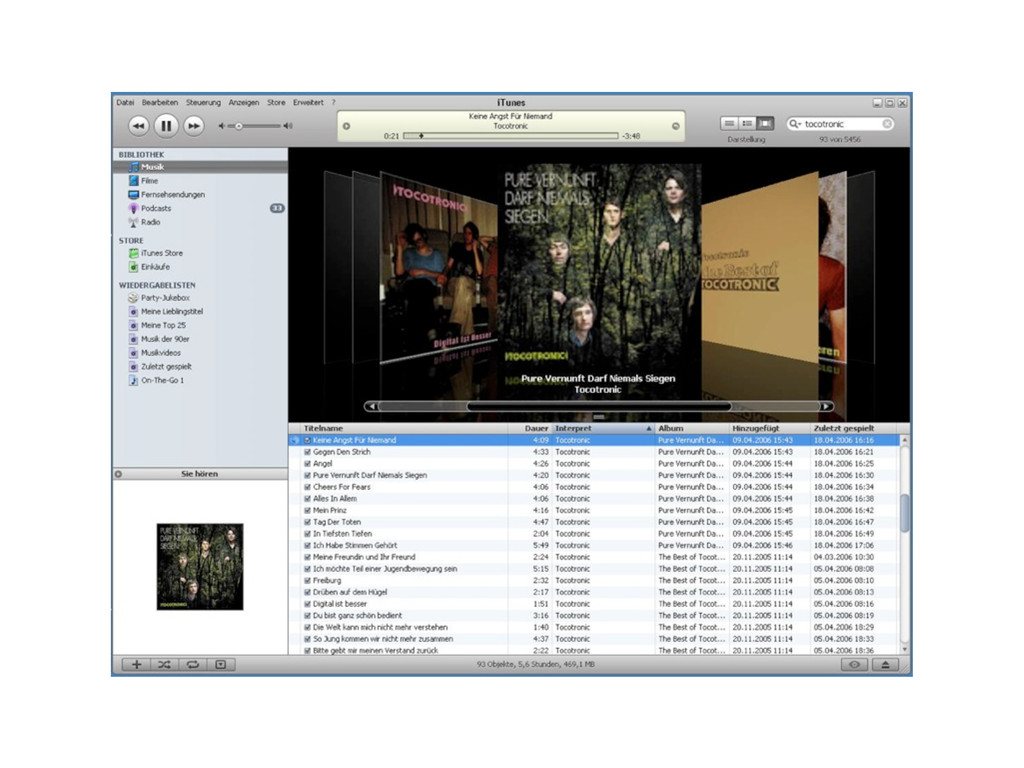
Task: Open the Anzeigen menu
Action: click(x=244, y=103)
